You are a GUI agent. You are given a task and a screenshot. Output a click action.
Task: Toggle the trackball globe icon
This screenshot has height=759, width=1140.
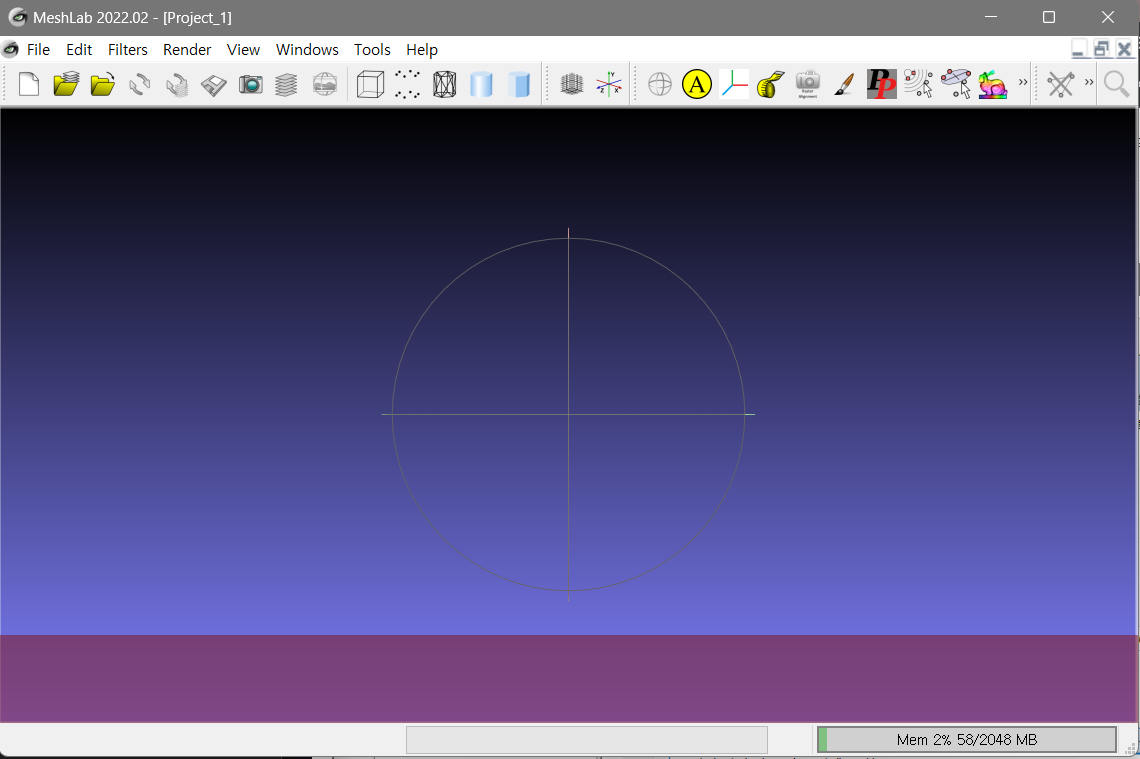[660, 85]
